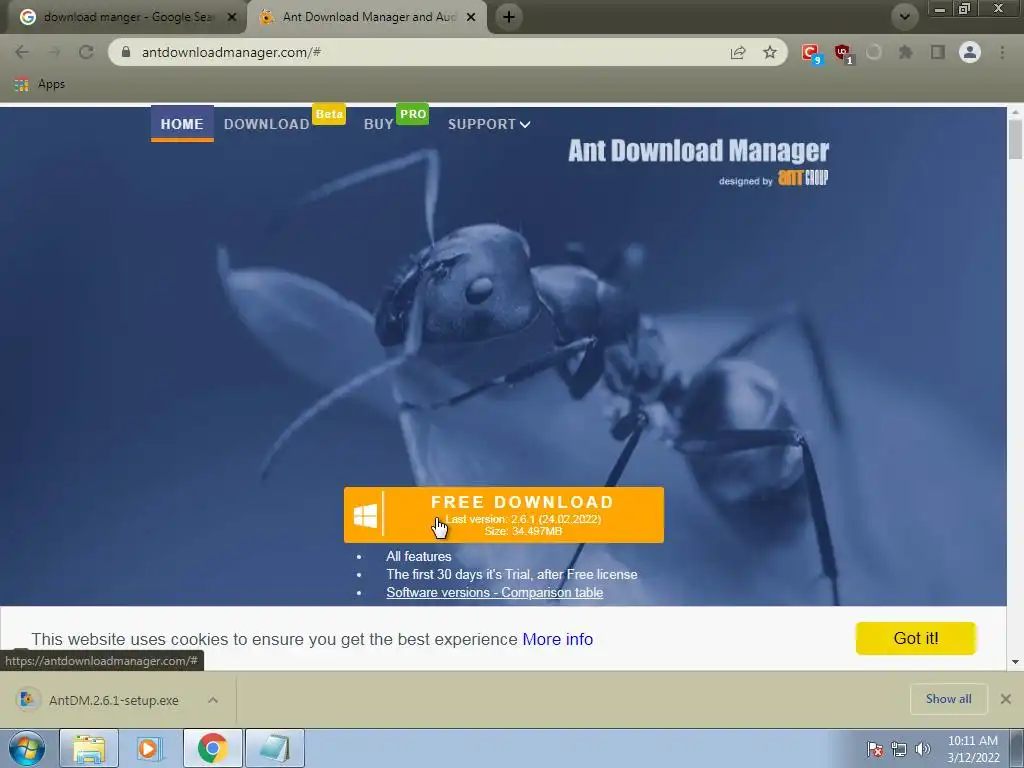Open a new tab with plus button
1024x768 pixels.
(509, 17)
